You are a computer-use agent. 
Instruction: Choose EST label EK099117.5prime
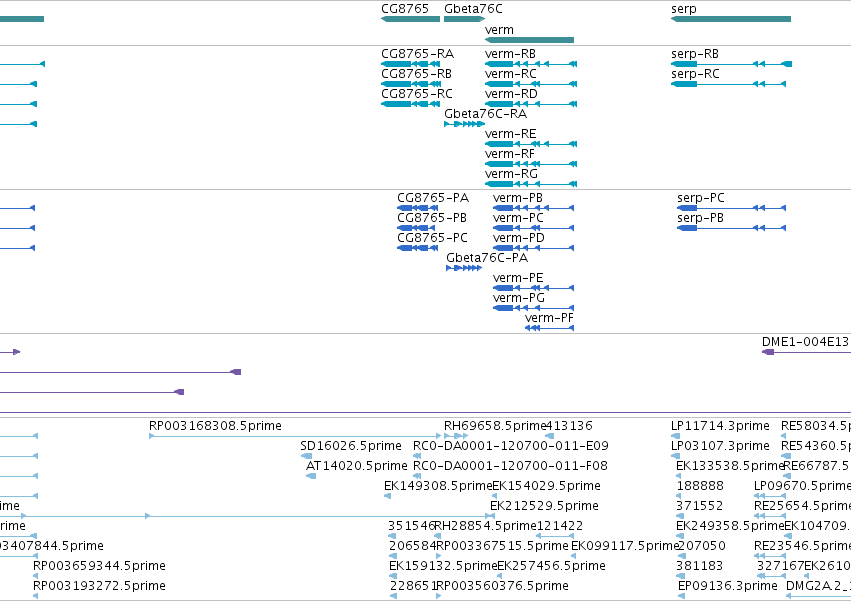click(625, 546)
